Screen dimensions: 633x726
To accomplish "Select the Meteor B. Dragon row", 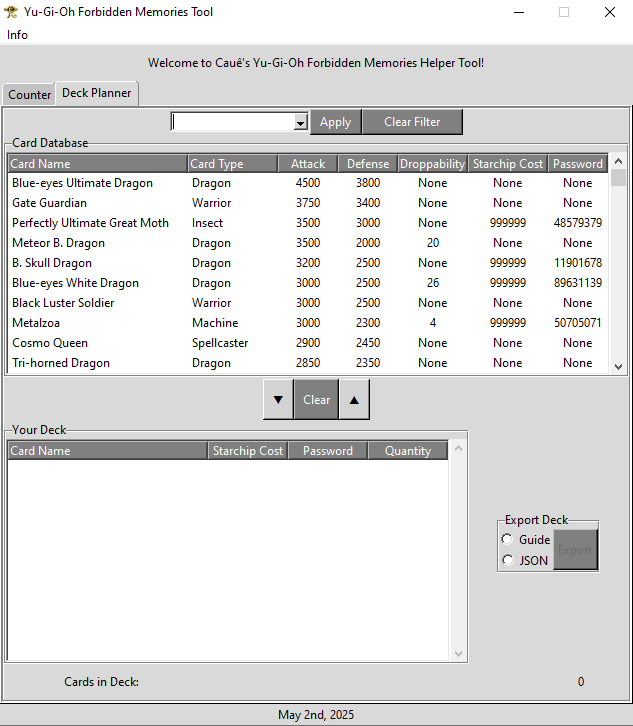I will pyautogui.click(x=307, y=243).
